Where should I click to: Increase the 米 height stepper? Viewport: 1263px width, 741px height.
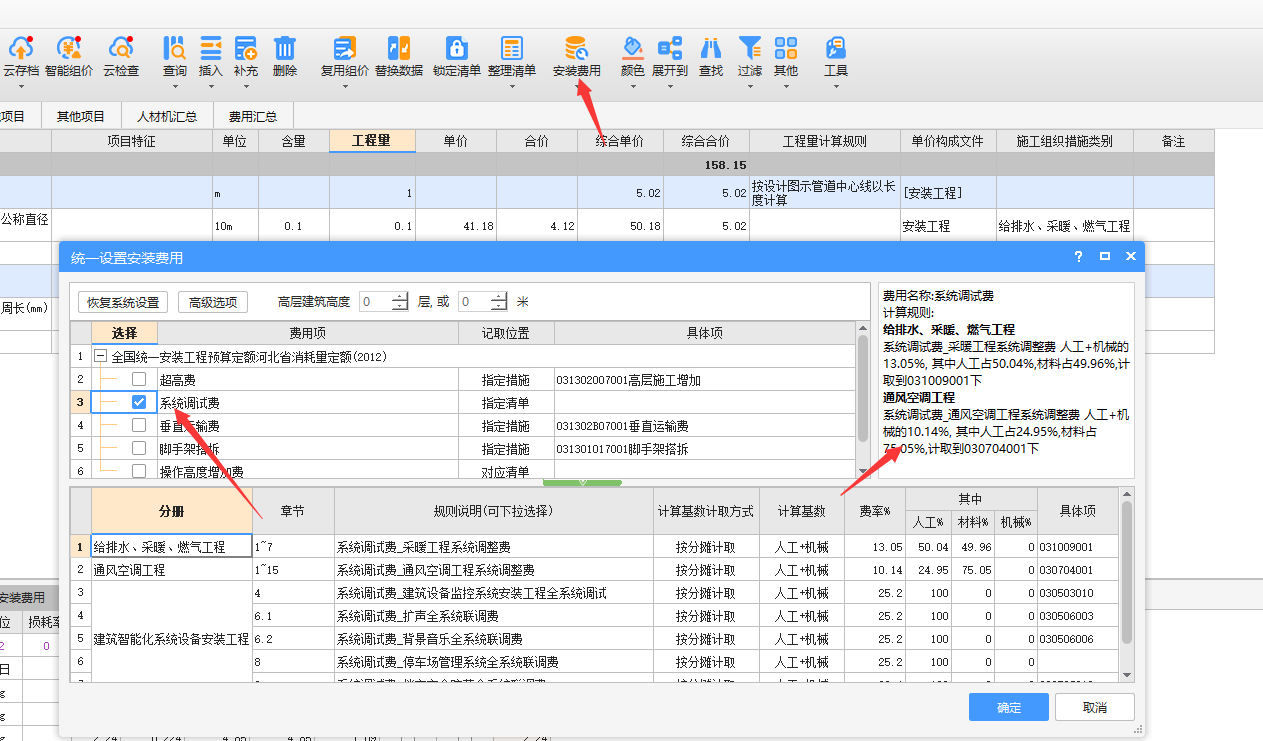coord(498,297)
